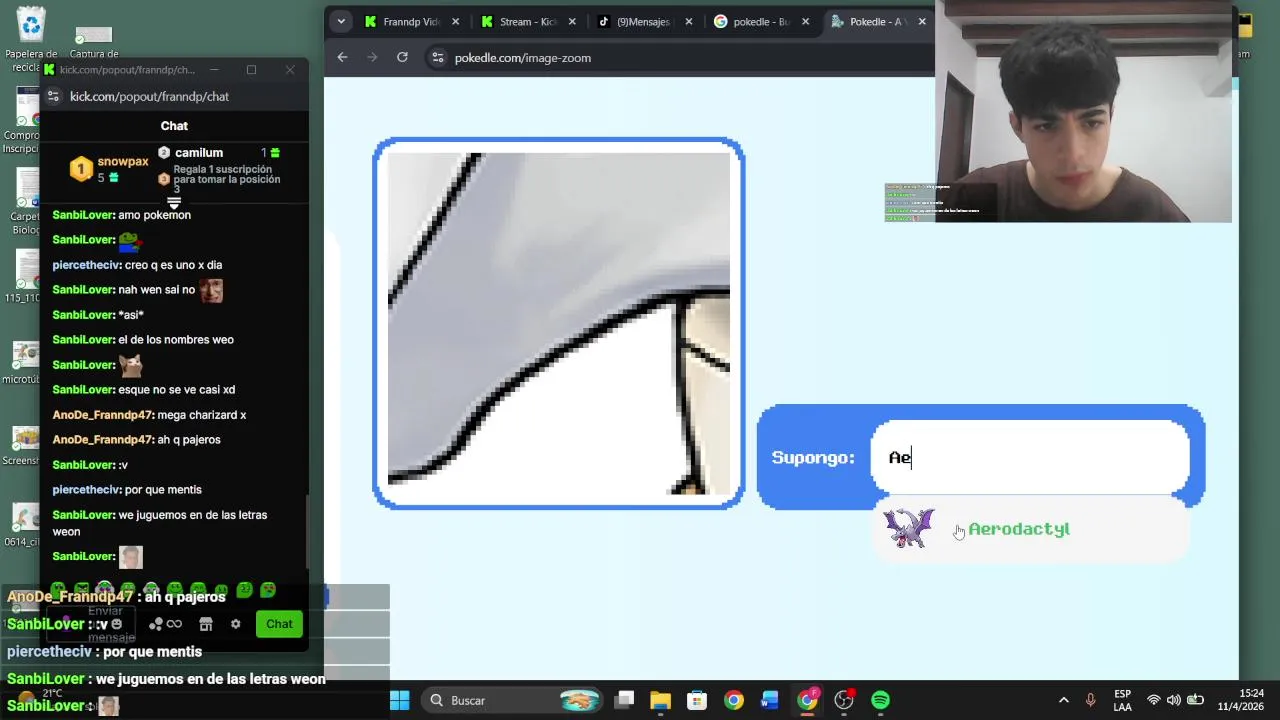The height and width of the screenshot is (720, 1280).
Task: Go back in the Pokedle browser window
Action: (x=342, y=57)
